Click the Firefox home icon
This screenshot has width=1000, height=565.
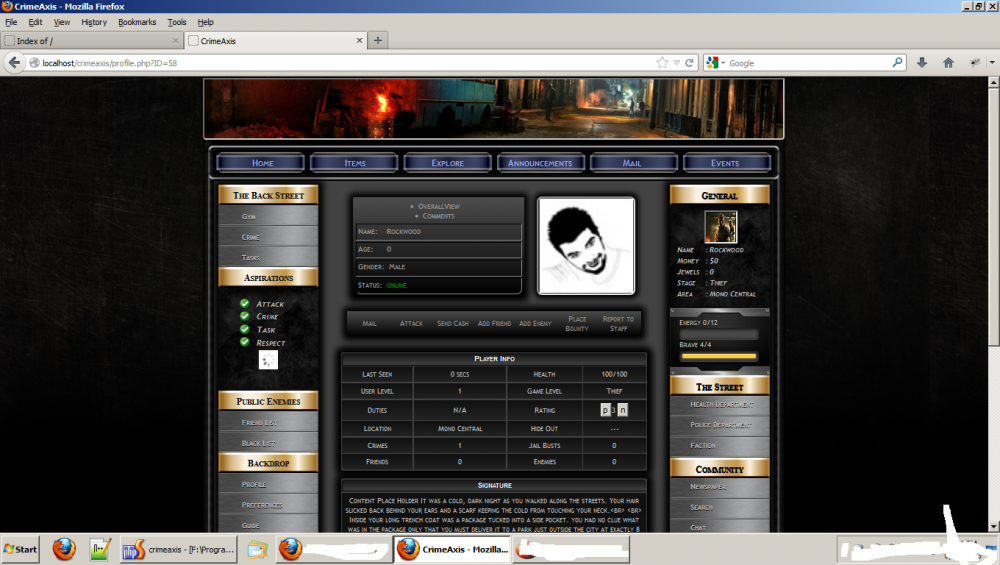pos(948,63)
